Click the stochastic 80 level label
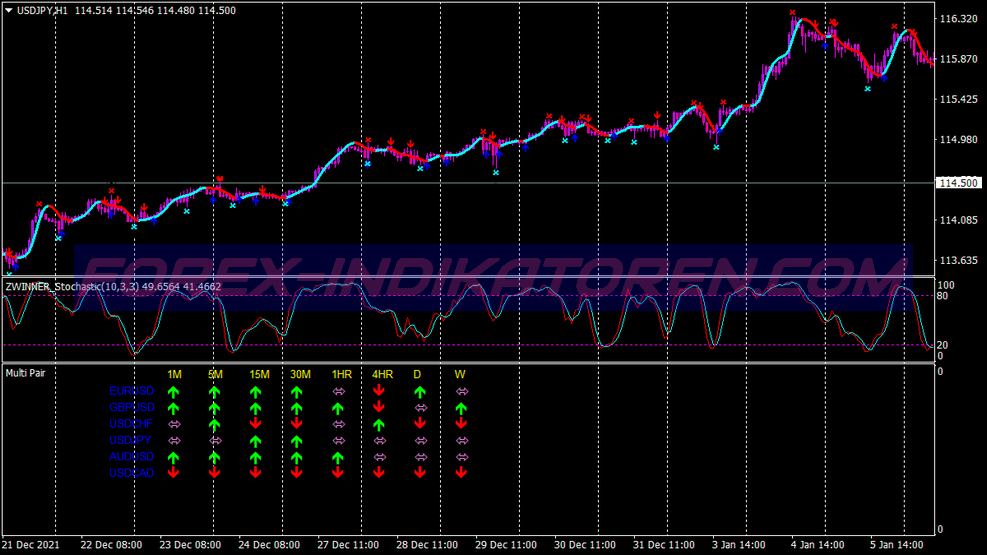Screen dimensions: 987x555 click(942, 296)
